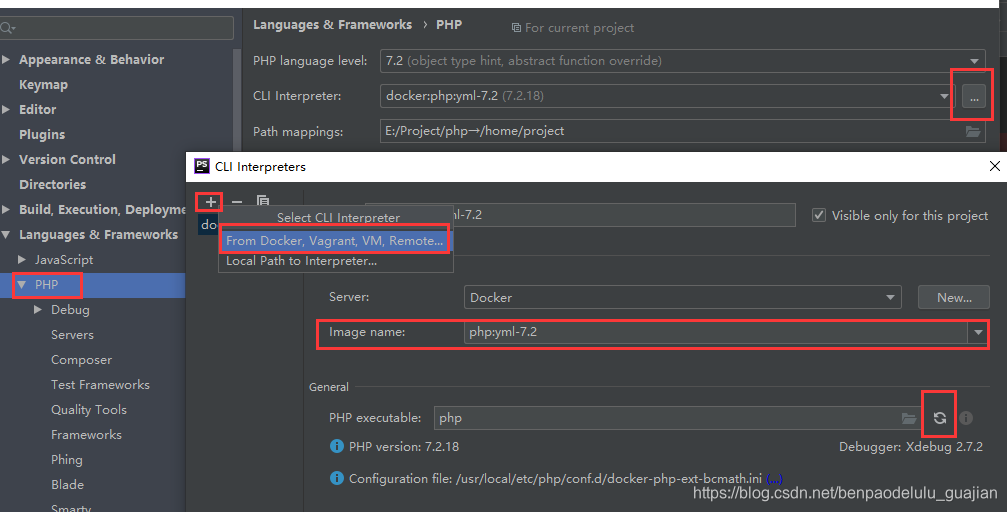The image size is (1007, 512).
Task: Toggle Visible only for this project checkbox
Action: point(819,215)
